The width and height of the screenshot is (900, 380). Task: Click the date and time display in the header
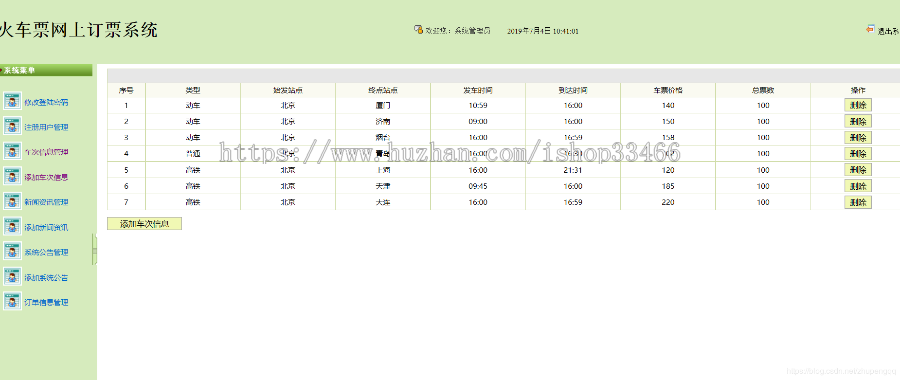(542, 32)
